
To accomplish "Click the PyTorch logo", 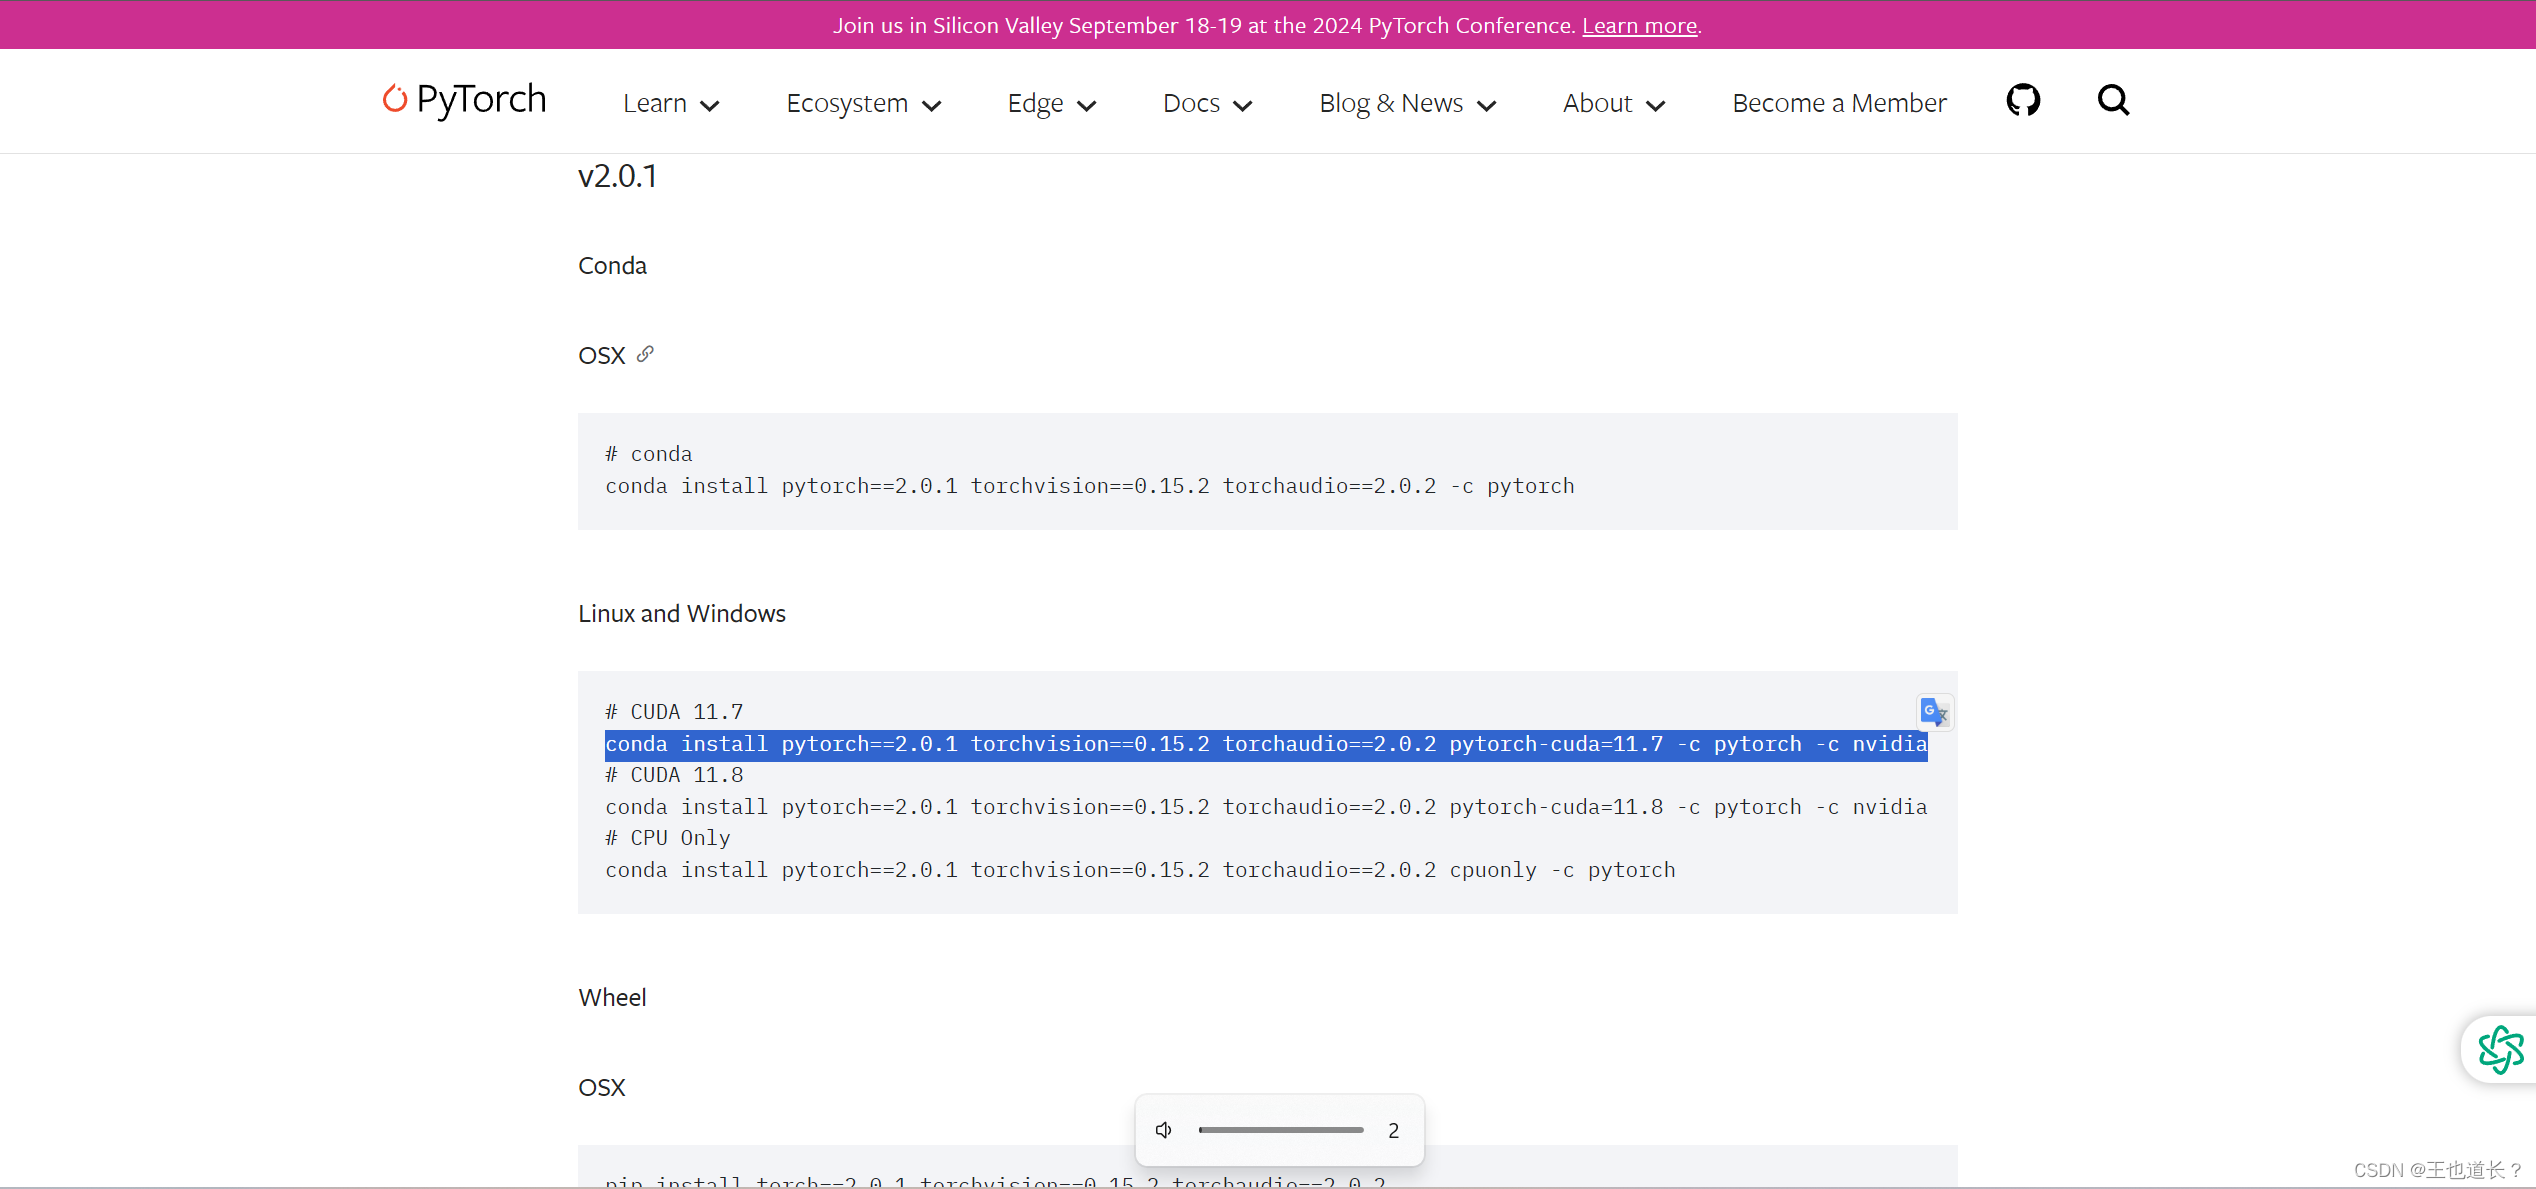I will 463,101.
